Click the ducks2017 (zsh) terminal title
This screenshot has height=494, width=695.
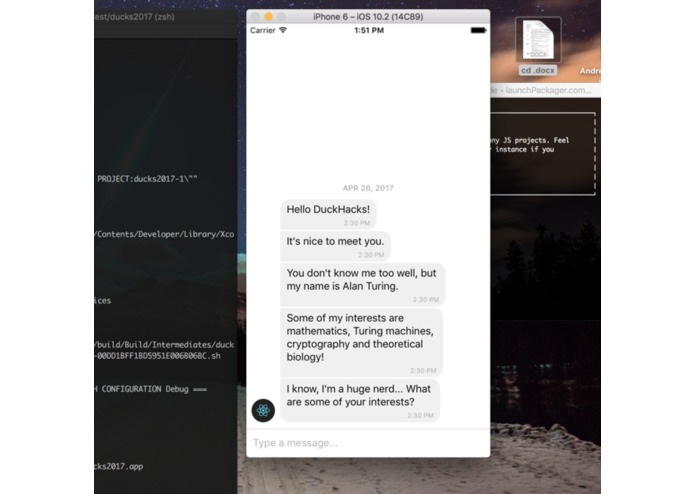tap(135, 17)
